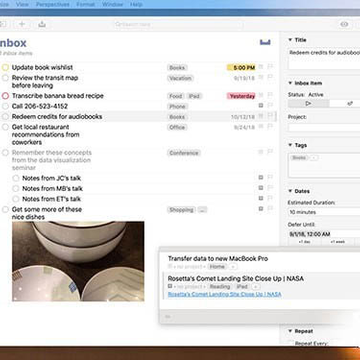
Task: Click the note icon under Transfer data entry
Action: click(x=170, y=266)
